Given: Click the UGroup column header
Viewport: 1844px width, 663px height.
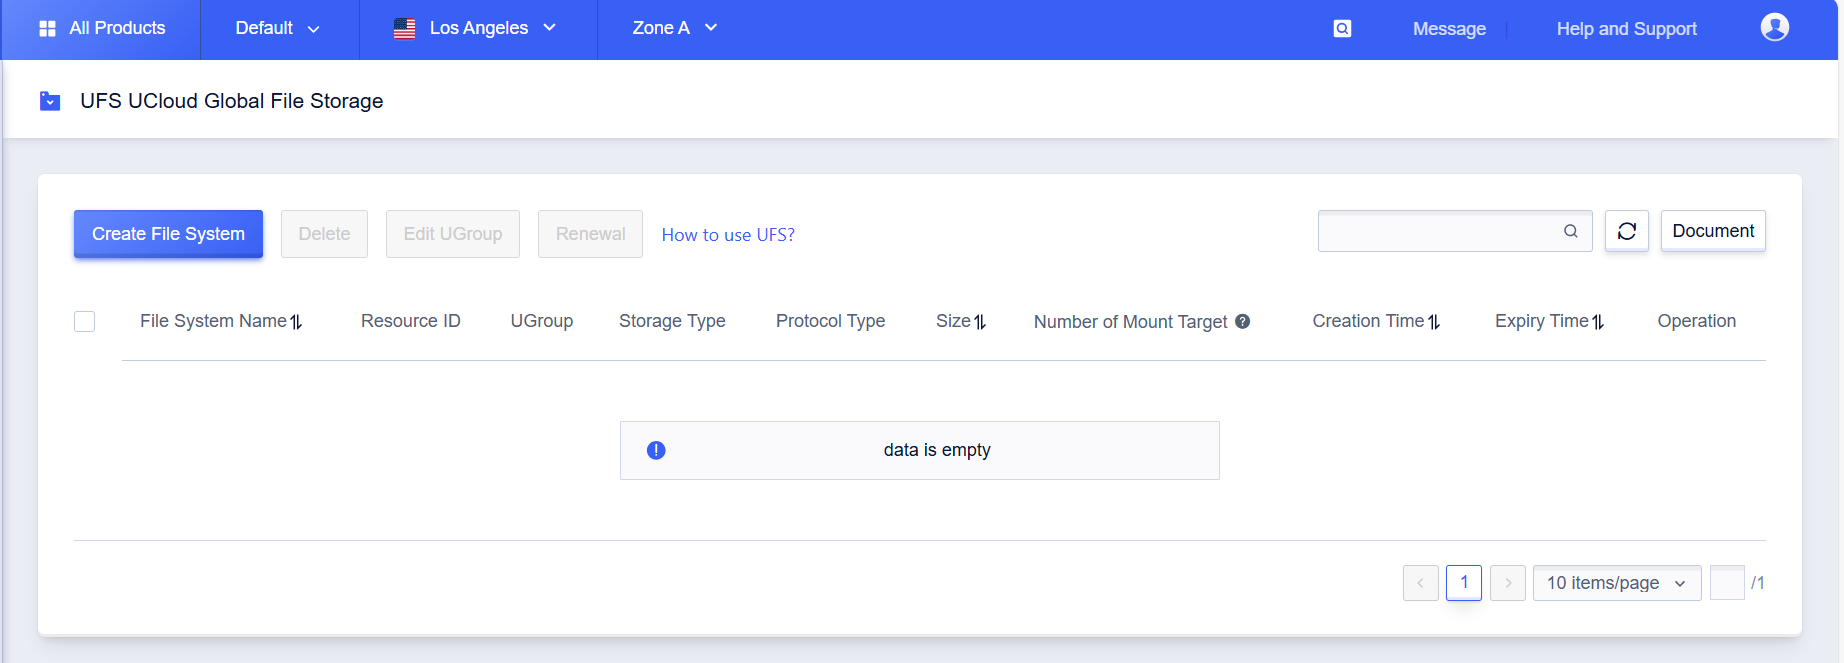Looking at the screenshot, I should [542, 321].
